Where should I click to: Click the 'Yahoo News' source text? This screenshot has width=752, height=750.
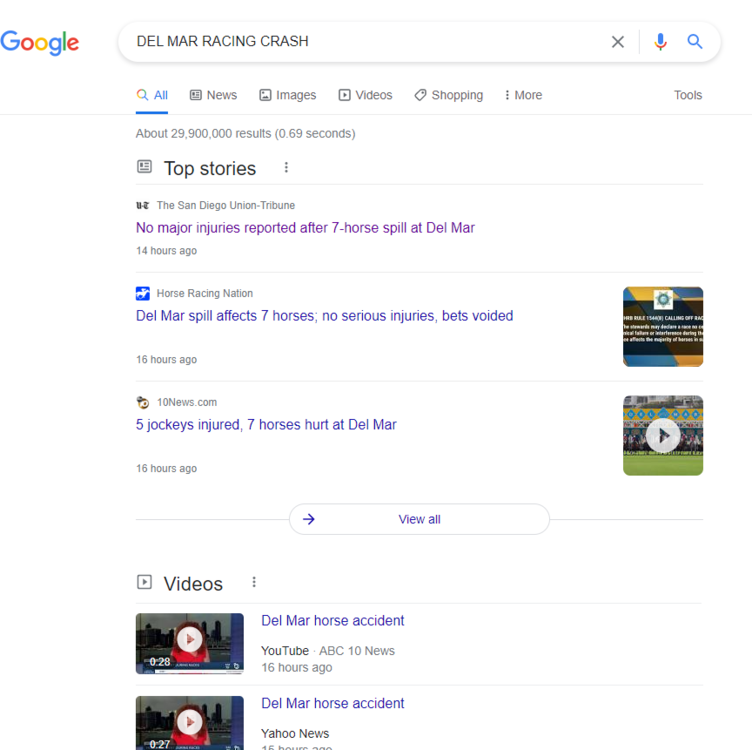295,734
